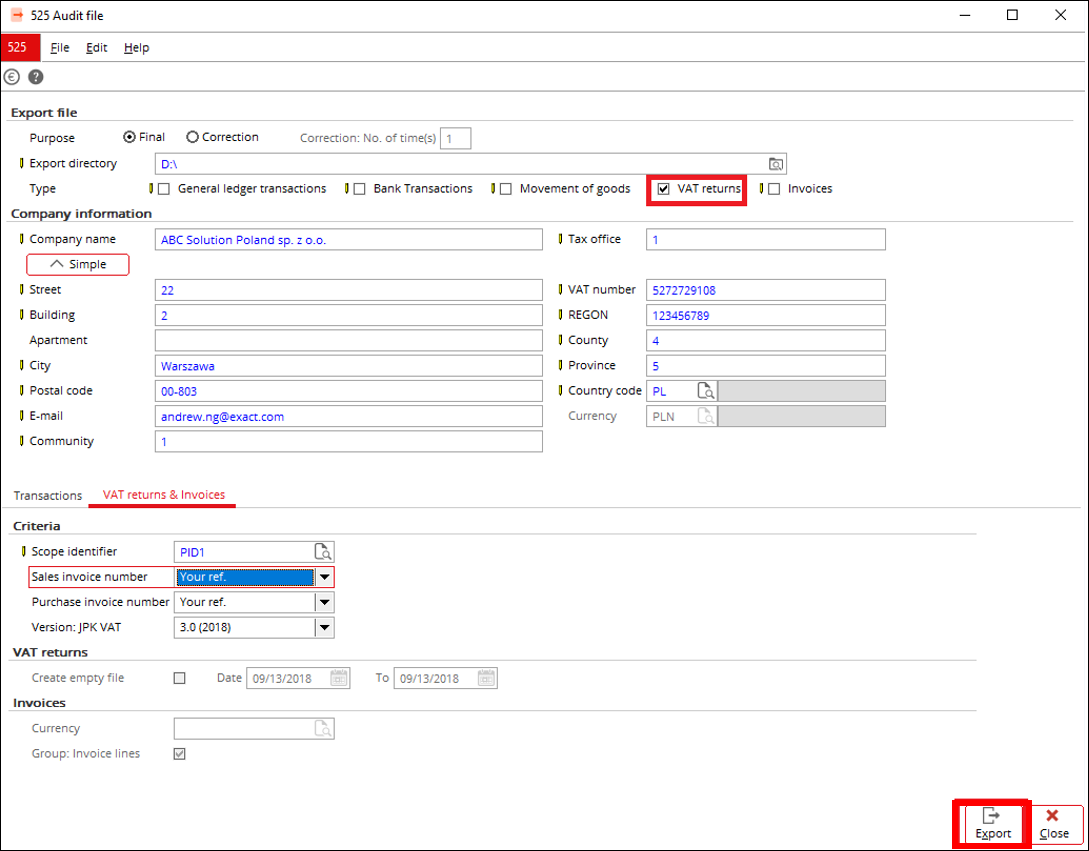Open the File menu
This screenshot has width=1089, height=851.
pos(60,48)
